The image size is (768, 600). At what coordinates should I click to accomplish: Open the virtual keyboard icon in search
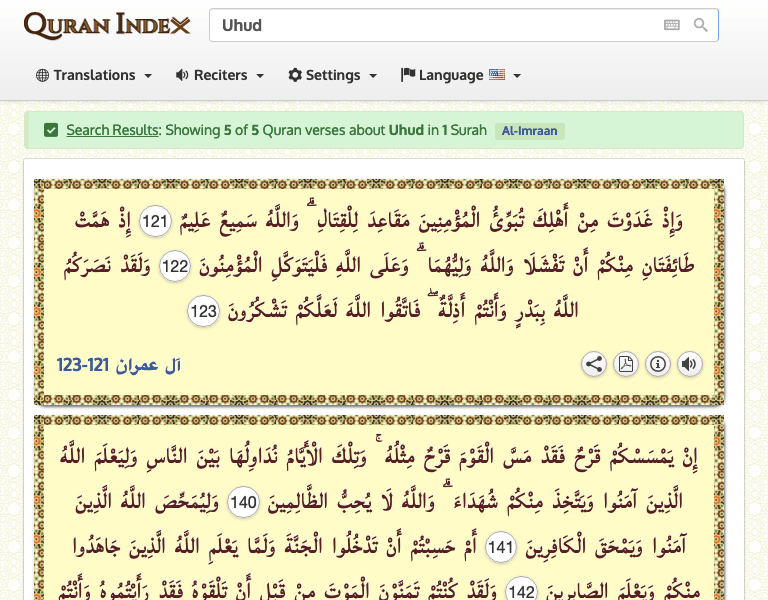[x=672, y=25]
